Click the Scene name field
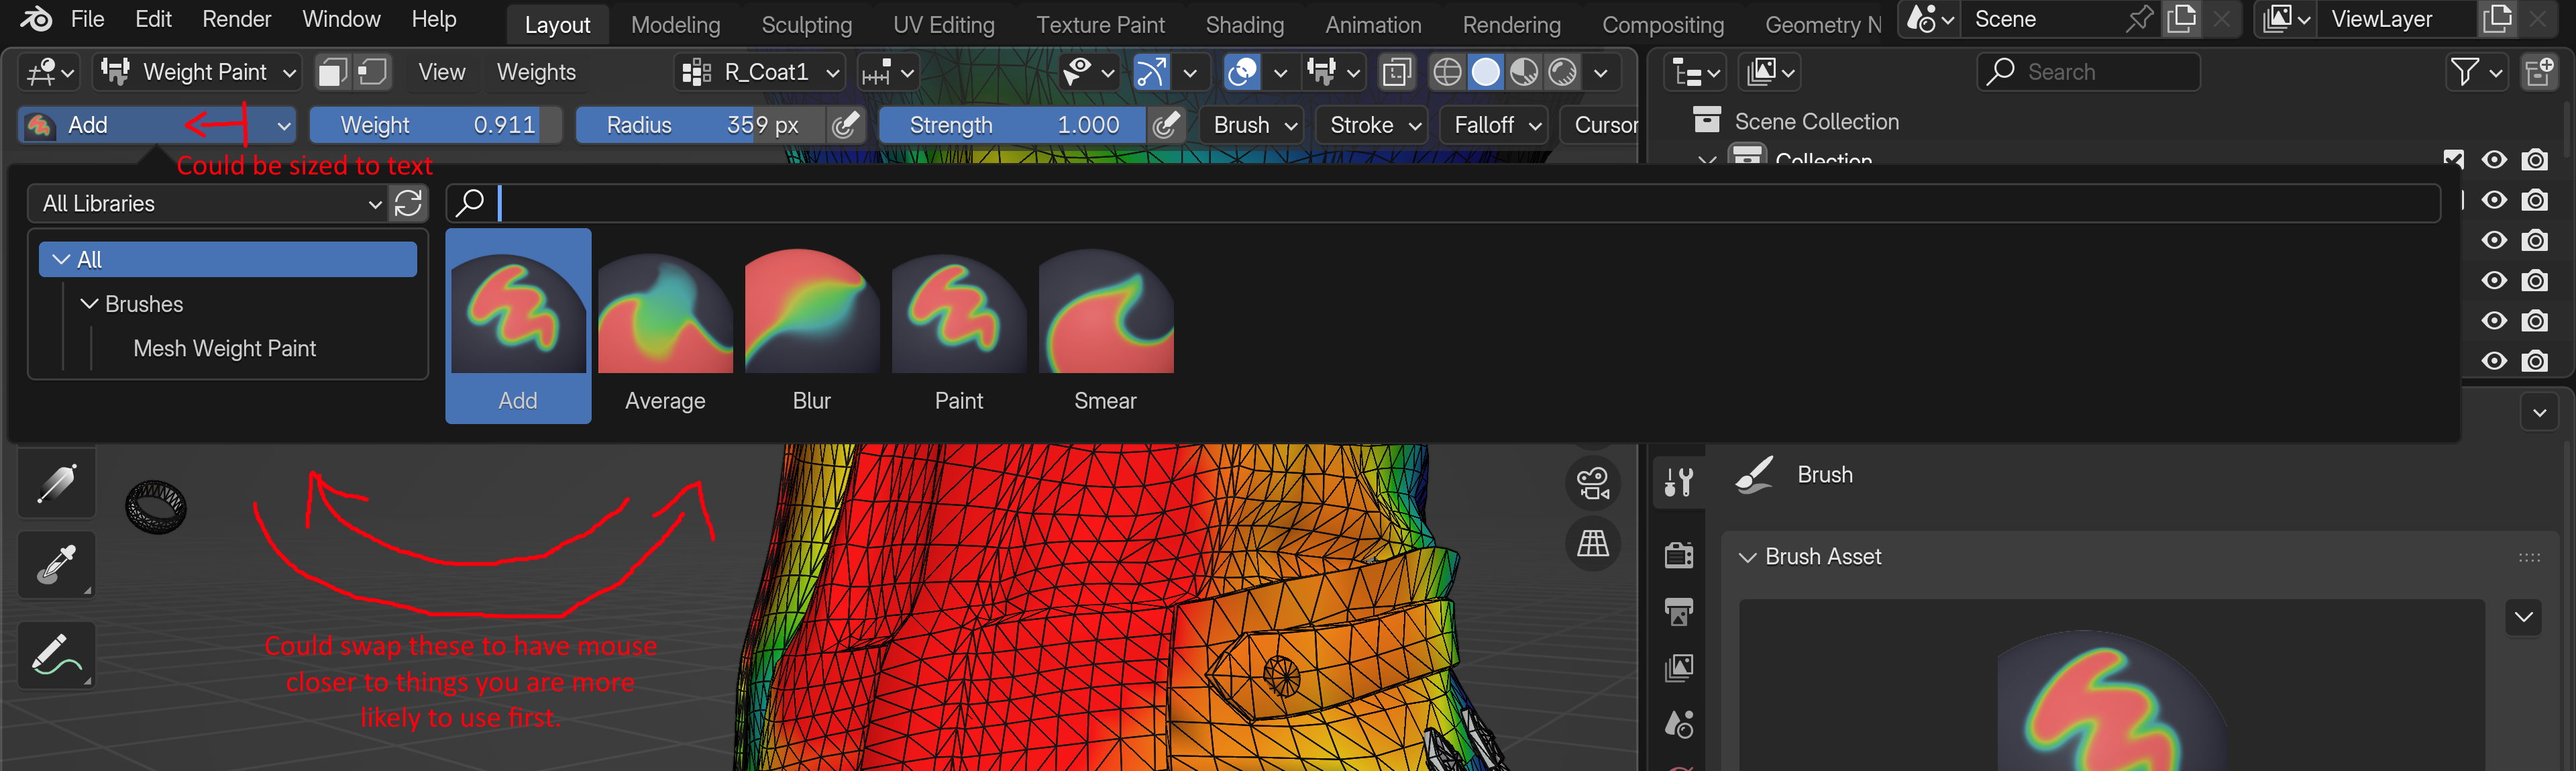The width and height of the screenshot is (2576, 771). click(2041, 19)
